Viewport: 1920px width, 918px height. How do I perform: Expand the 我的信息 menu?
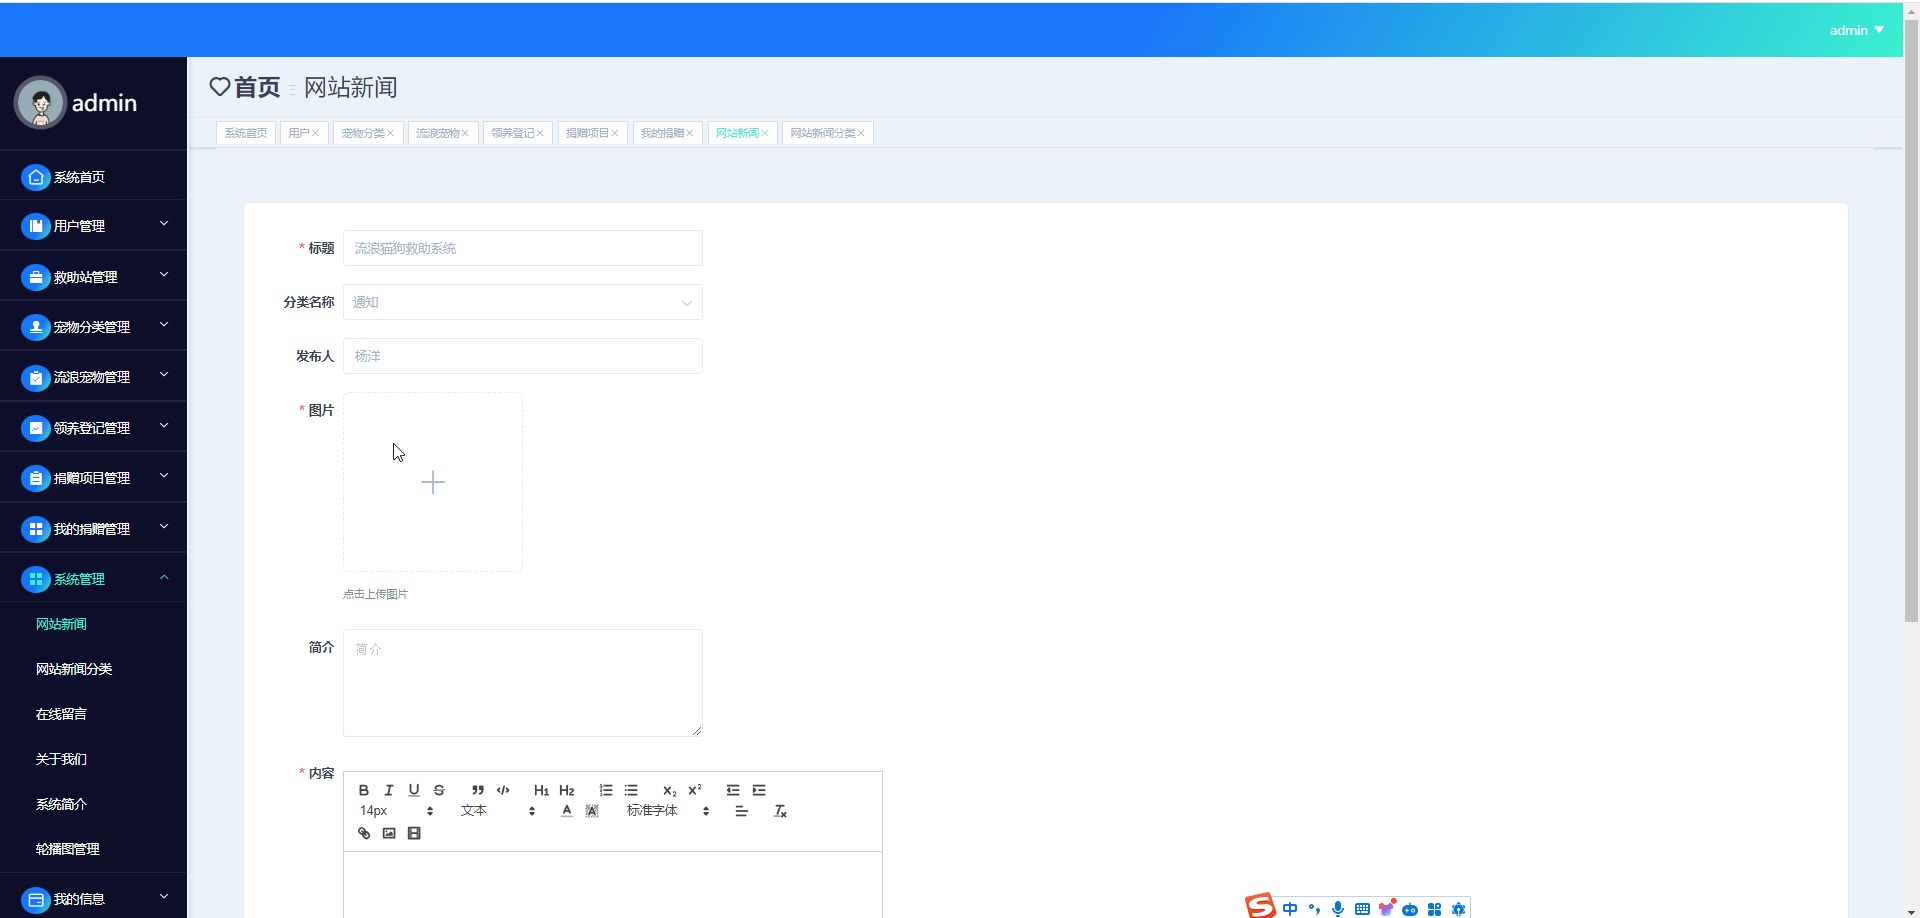[93, 899]
